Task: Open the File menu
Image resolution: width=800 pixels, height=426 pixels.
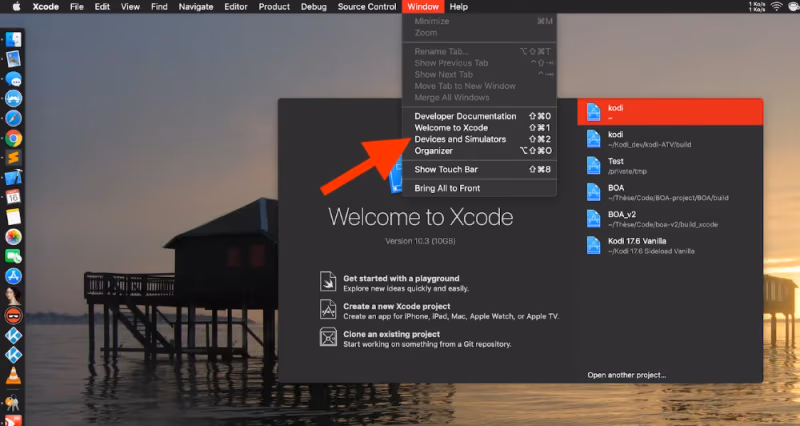Action: coord(77,7)
